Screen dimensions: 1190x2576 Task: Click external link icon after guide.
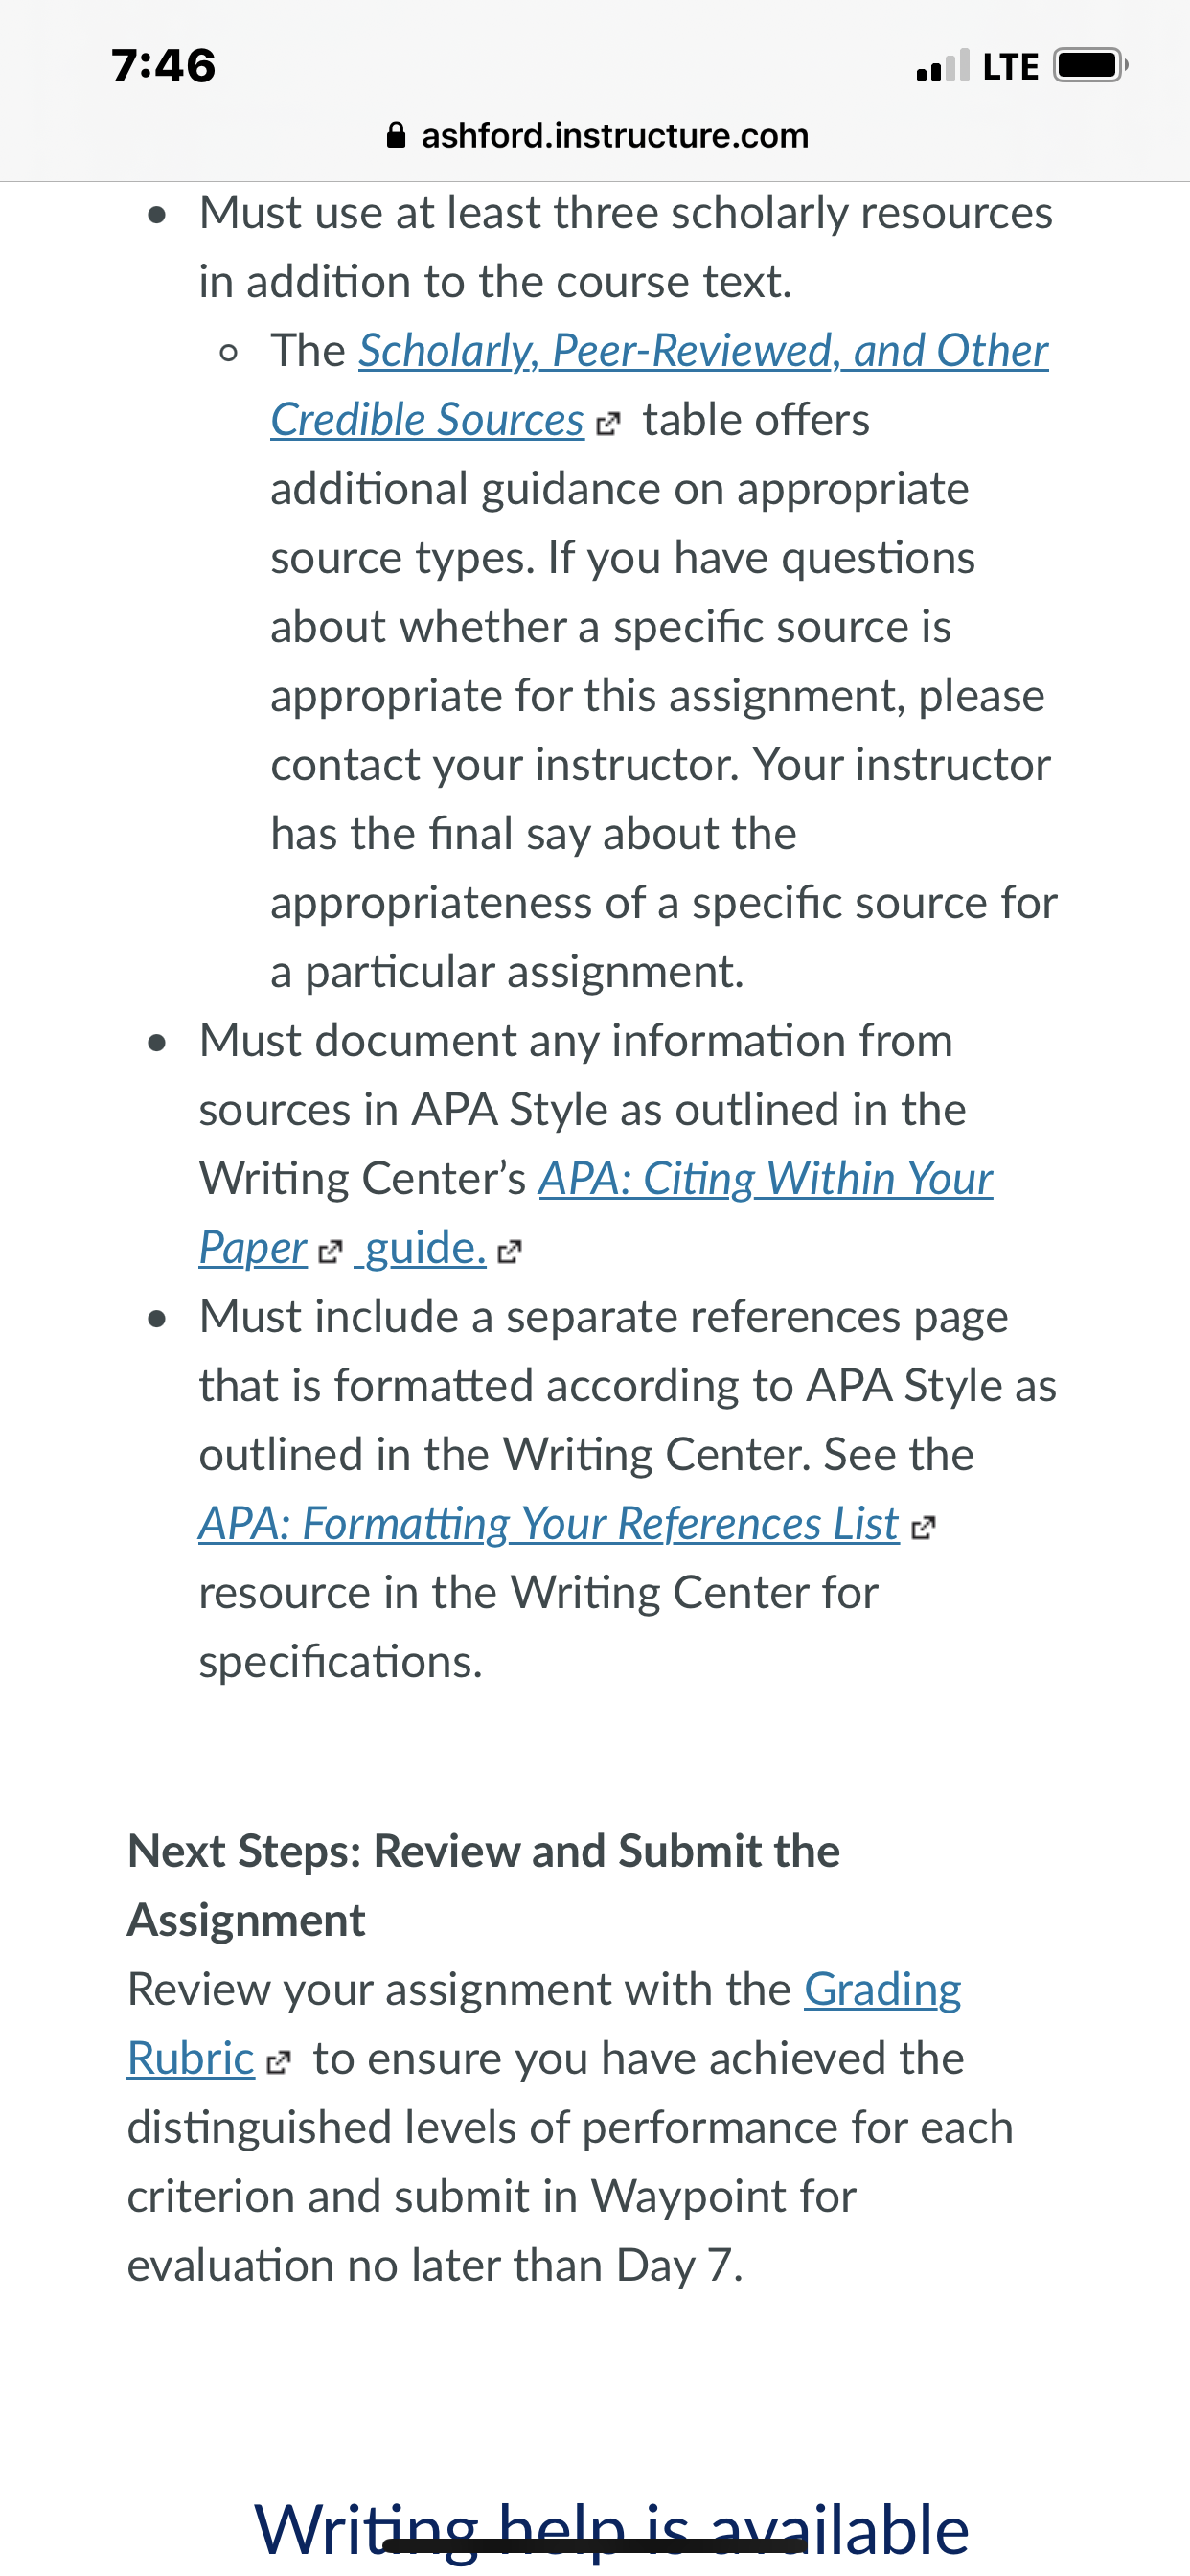[510, 1251]
